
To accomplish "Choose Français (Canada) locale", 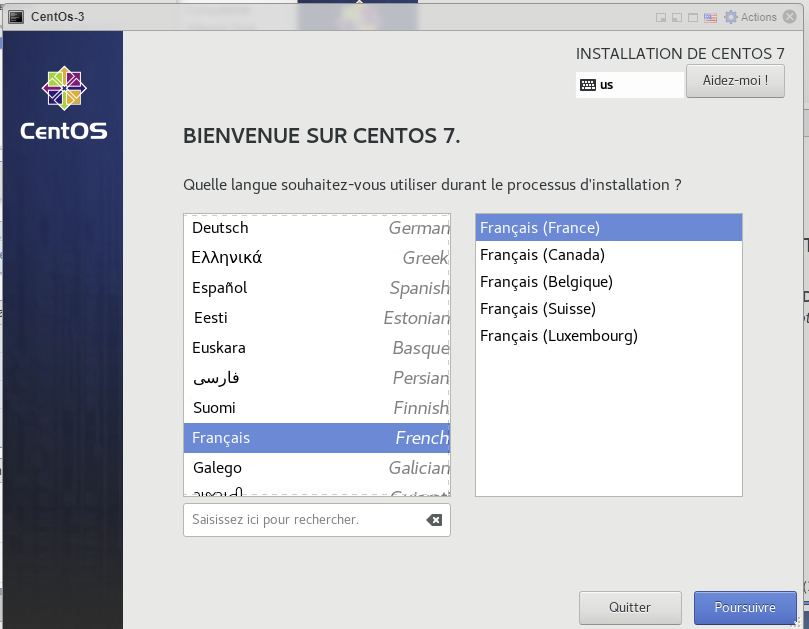I will point(609,255).
